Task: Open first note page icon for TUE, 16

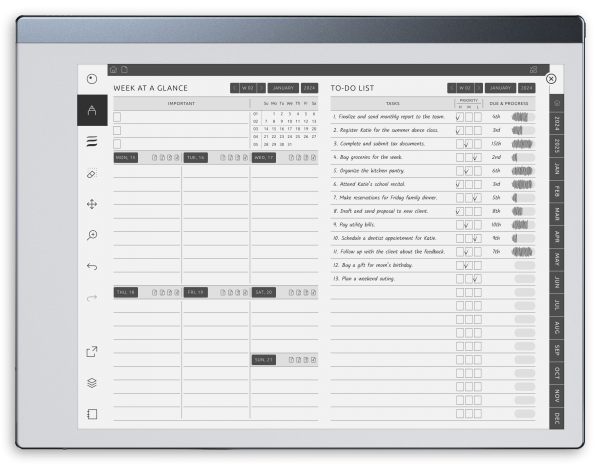Action: (223, 158)
